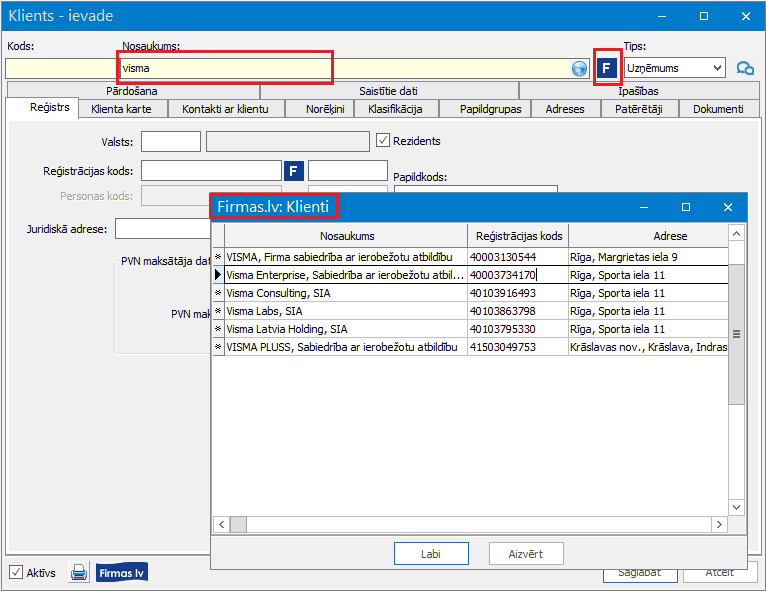Click the horizontal scrollbar right arrow
Viewport: 766px width, 595px height.
[719, 525]
